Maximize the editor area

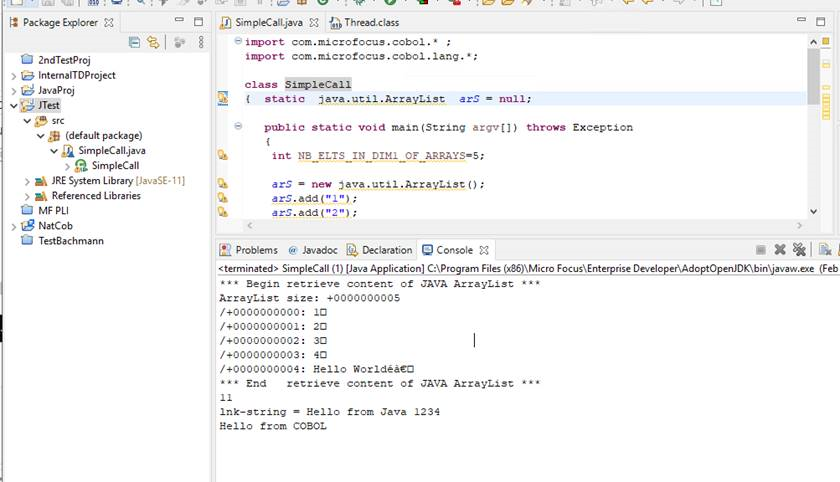829,21
